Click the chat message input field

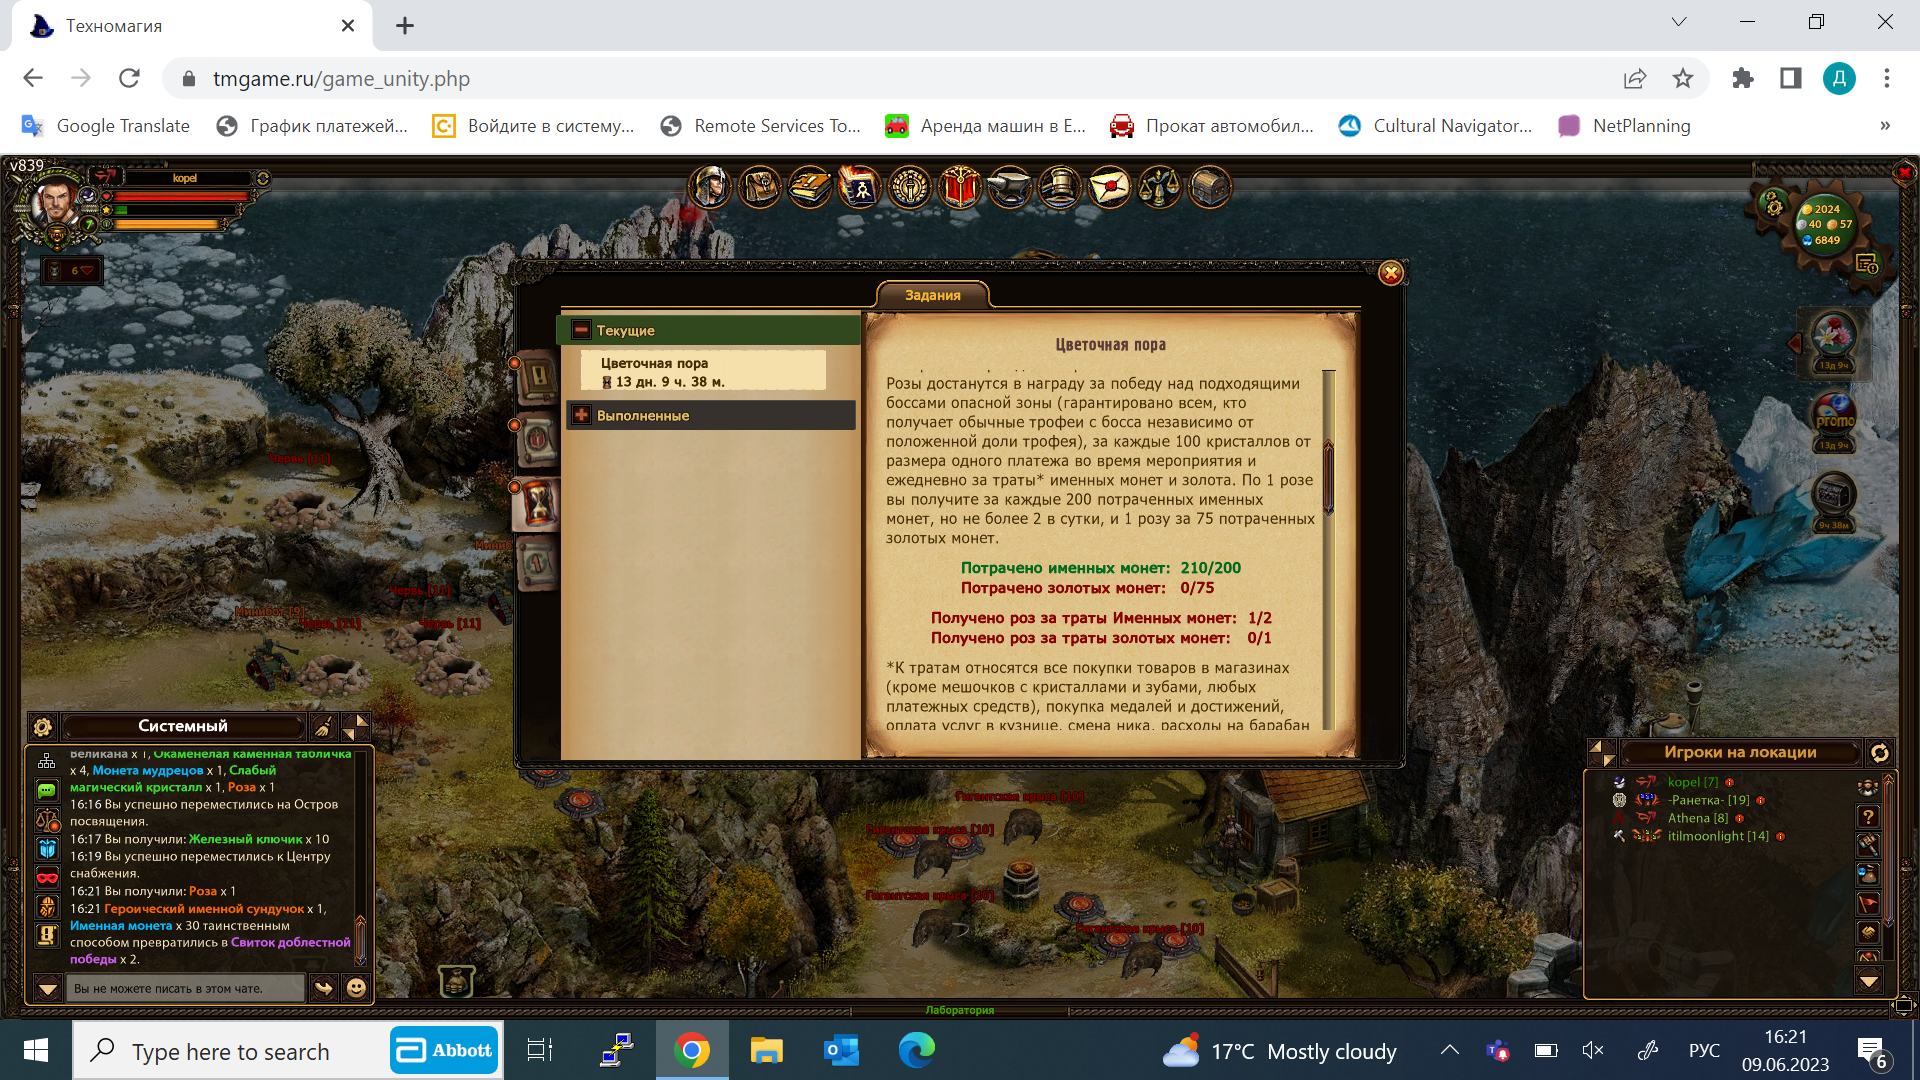[x=185, y=988]
